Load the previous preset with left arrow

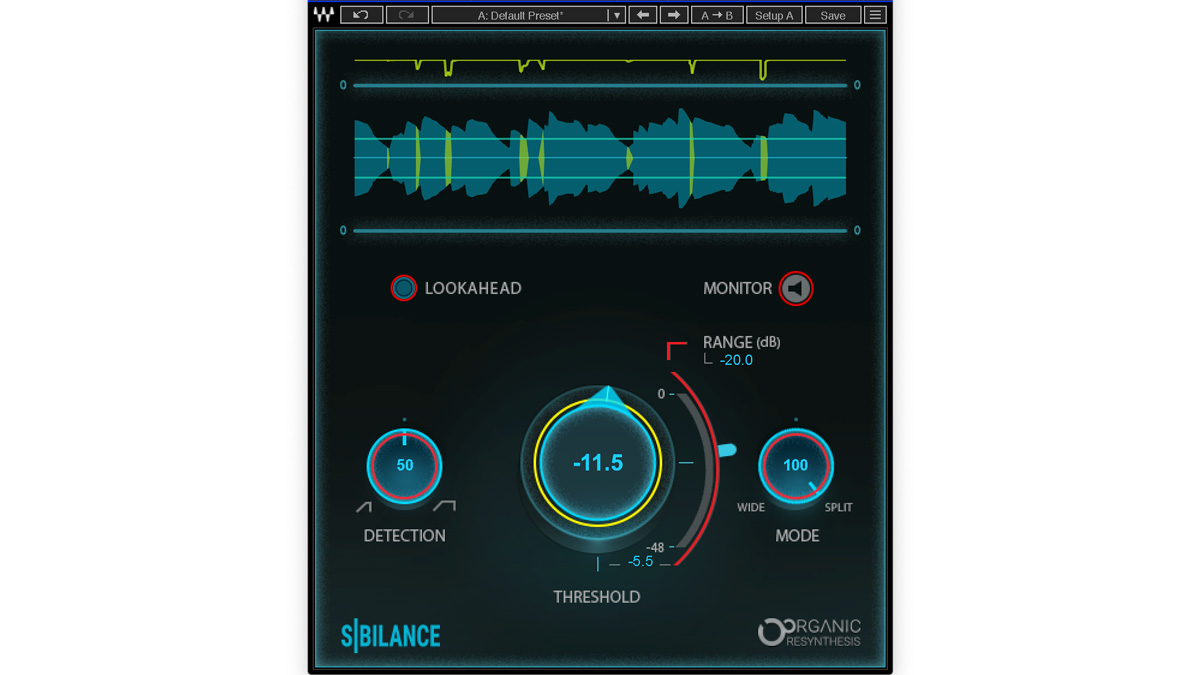(643, 15)
